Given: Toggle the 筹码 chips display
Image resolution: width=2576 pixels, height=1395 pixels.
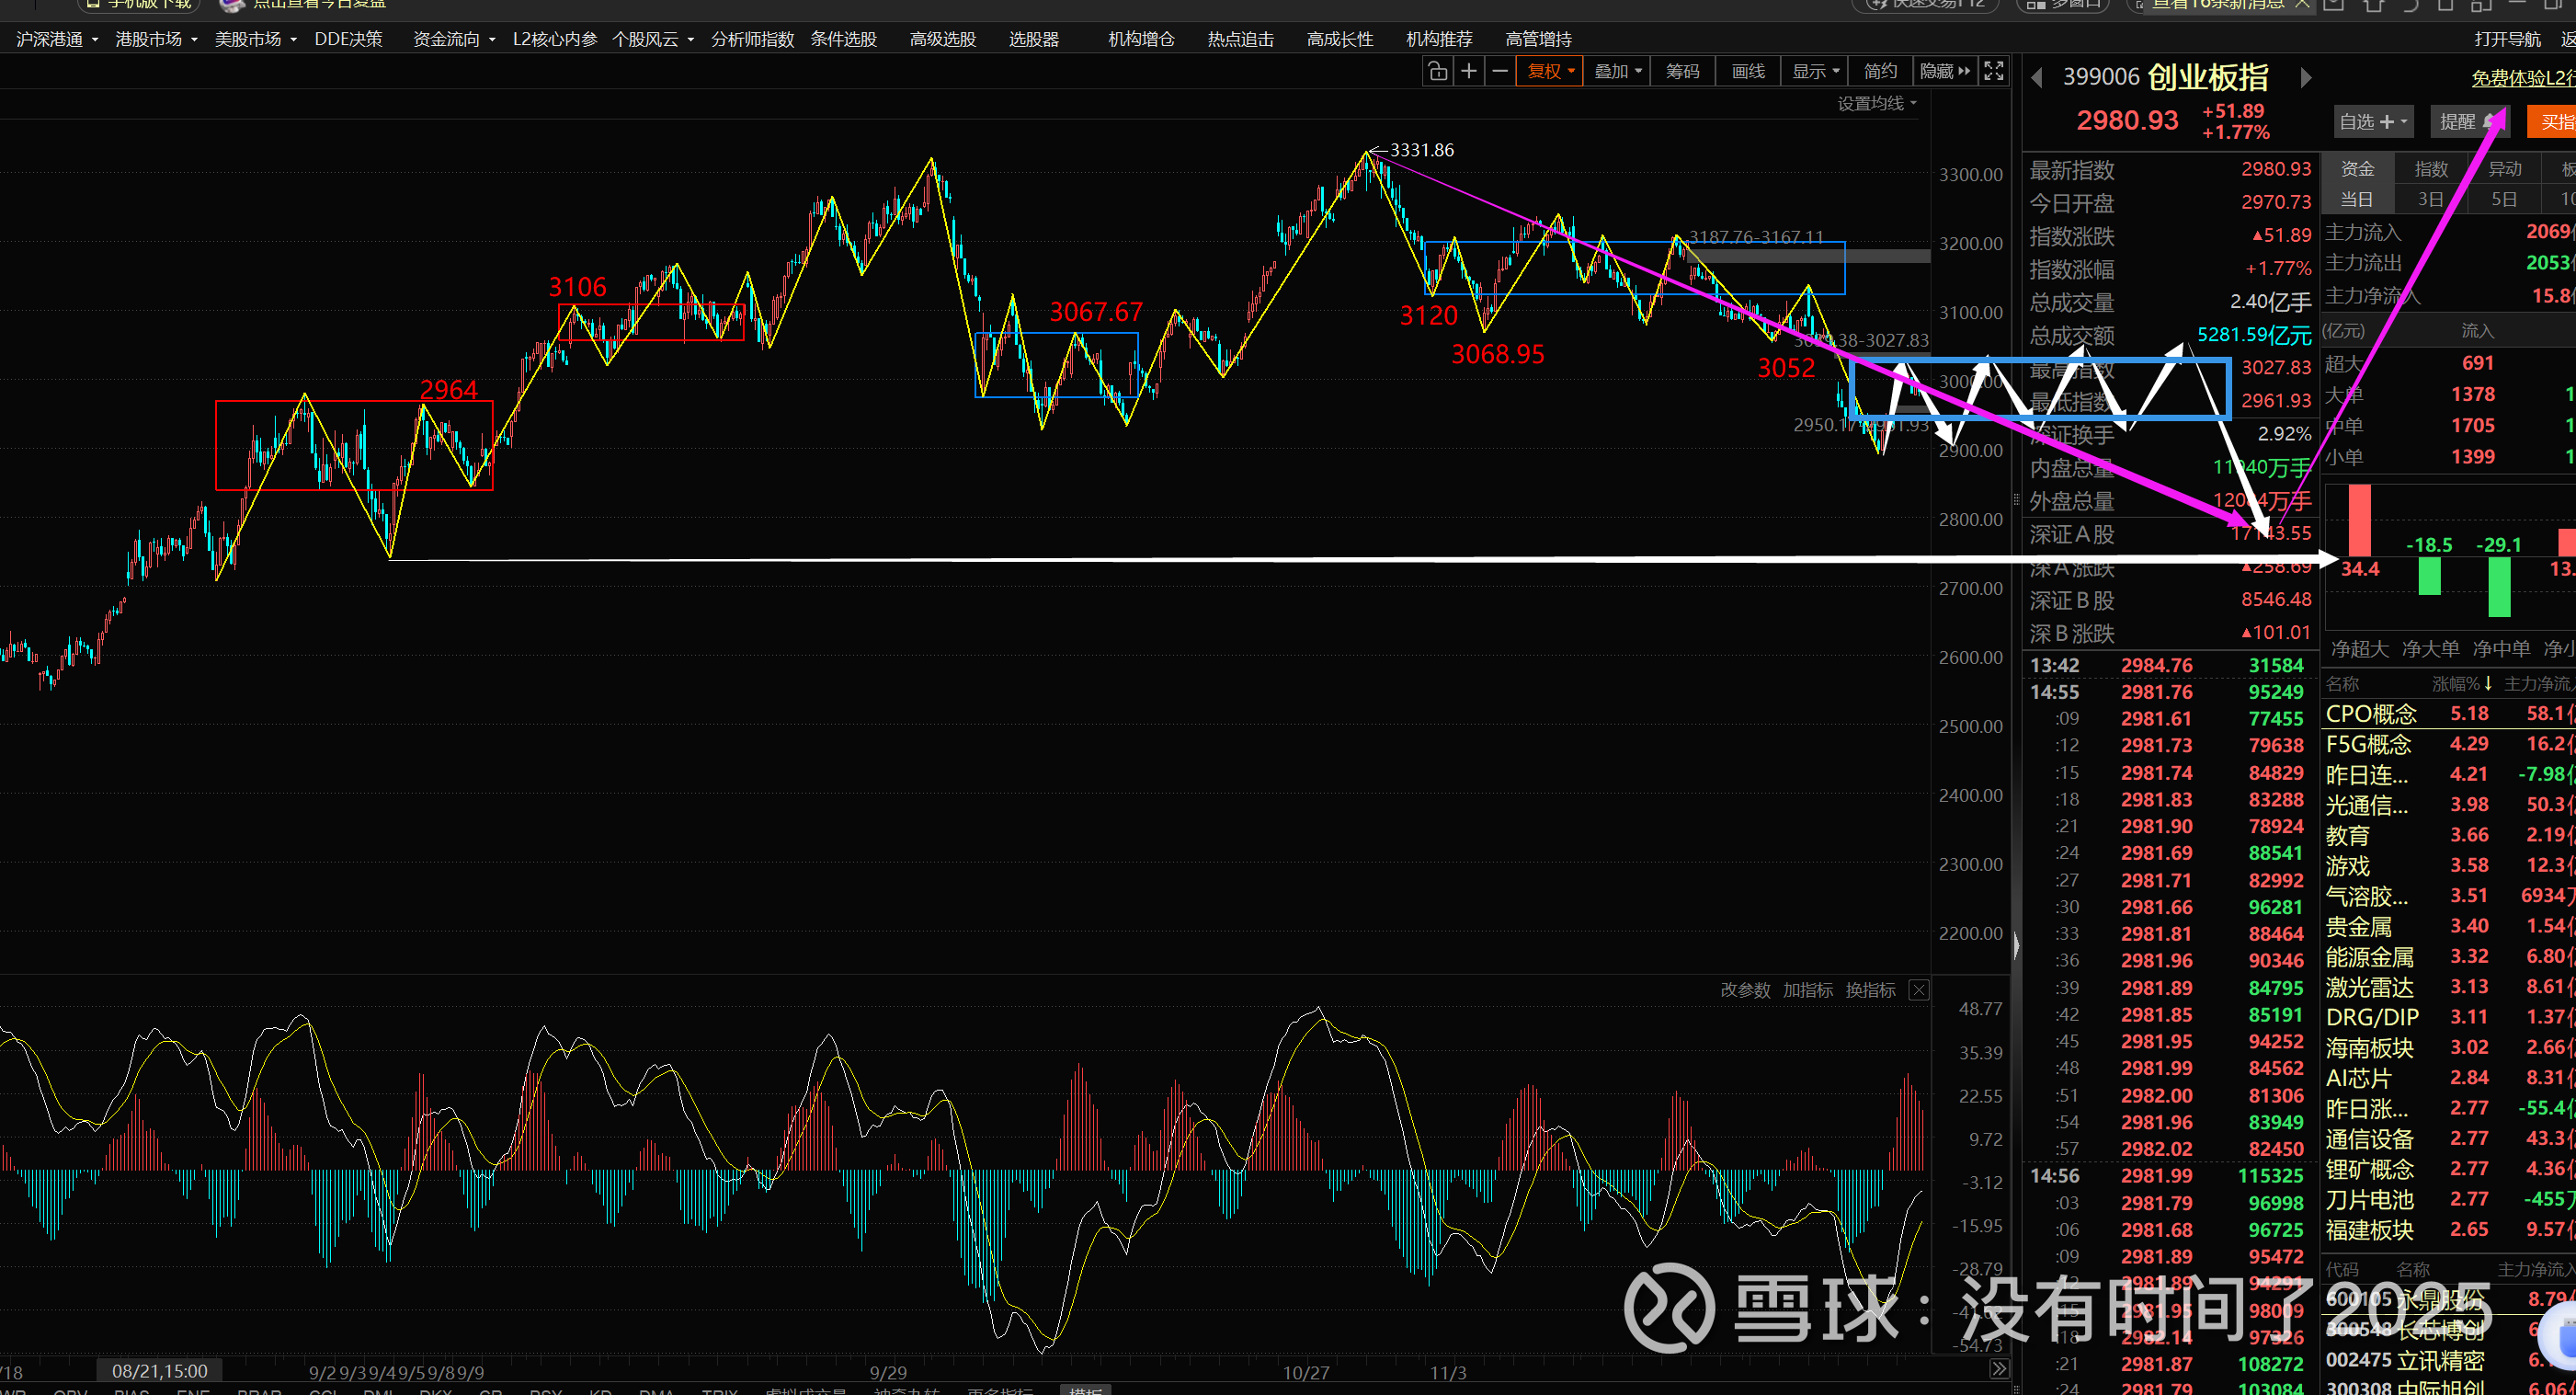Looking at the screenshot, I should click(1682, 71).
